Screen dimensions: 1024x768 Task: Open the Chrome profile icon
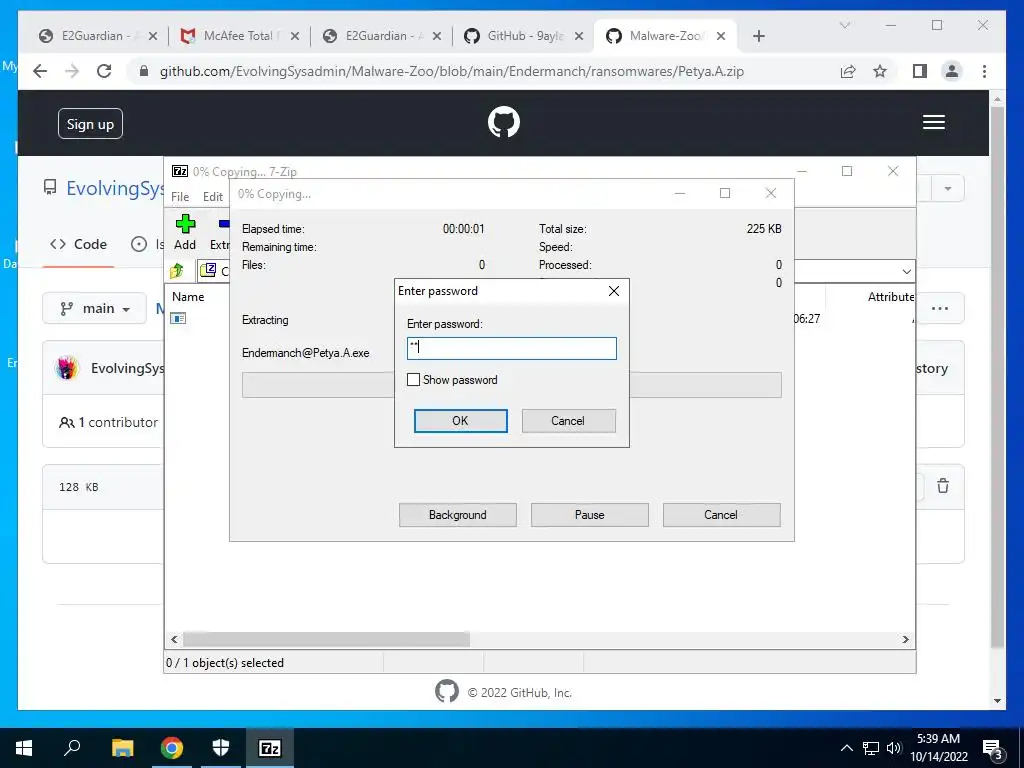point(952,71)
